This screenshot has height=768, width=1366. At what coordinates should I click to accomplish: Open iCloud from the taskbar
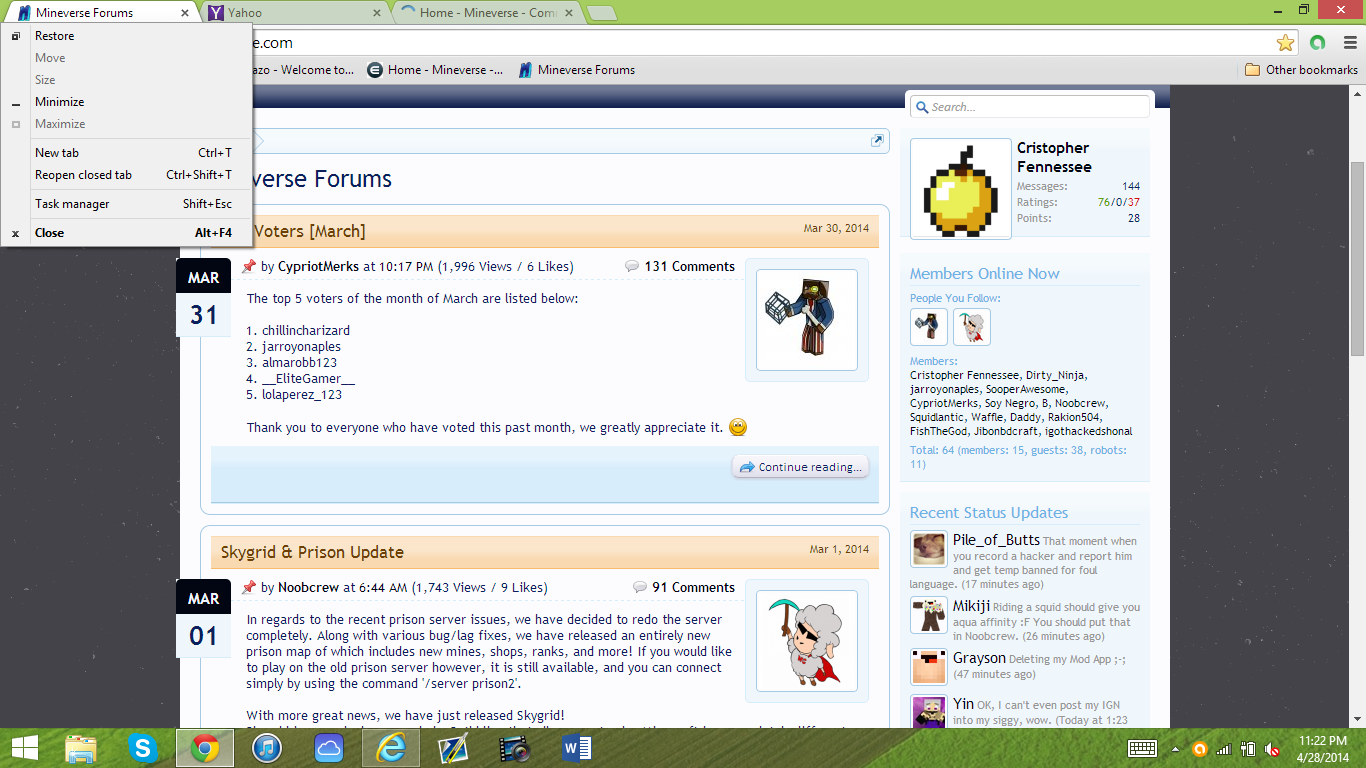[x=329, y=748]
